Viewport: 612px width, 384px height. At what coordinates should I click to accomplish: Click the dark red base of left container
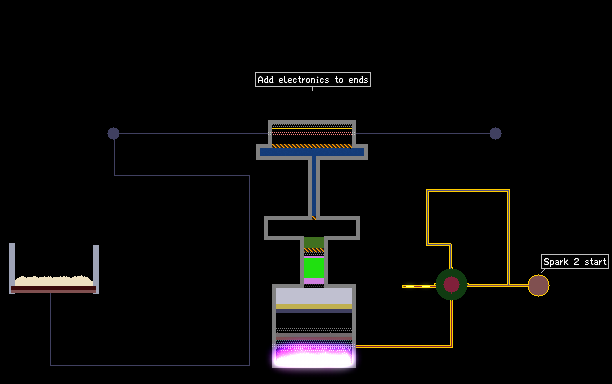[53, 289]
